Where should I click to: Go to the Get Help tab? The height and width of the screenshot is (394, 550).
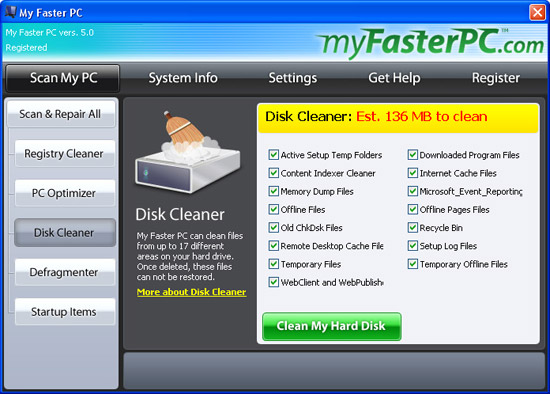[x=394, y=78]
